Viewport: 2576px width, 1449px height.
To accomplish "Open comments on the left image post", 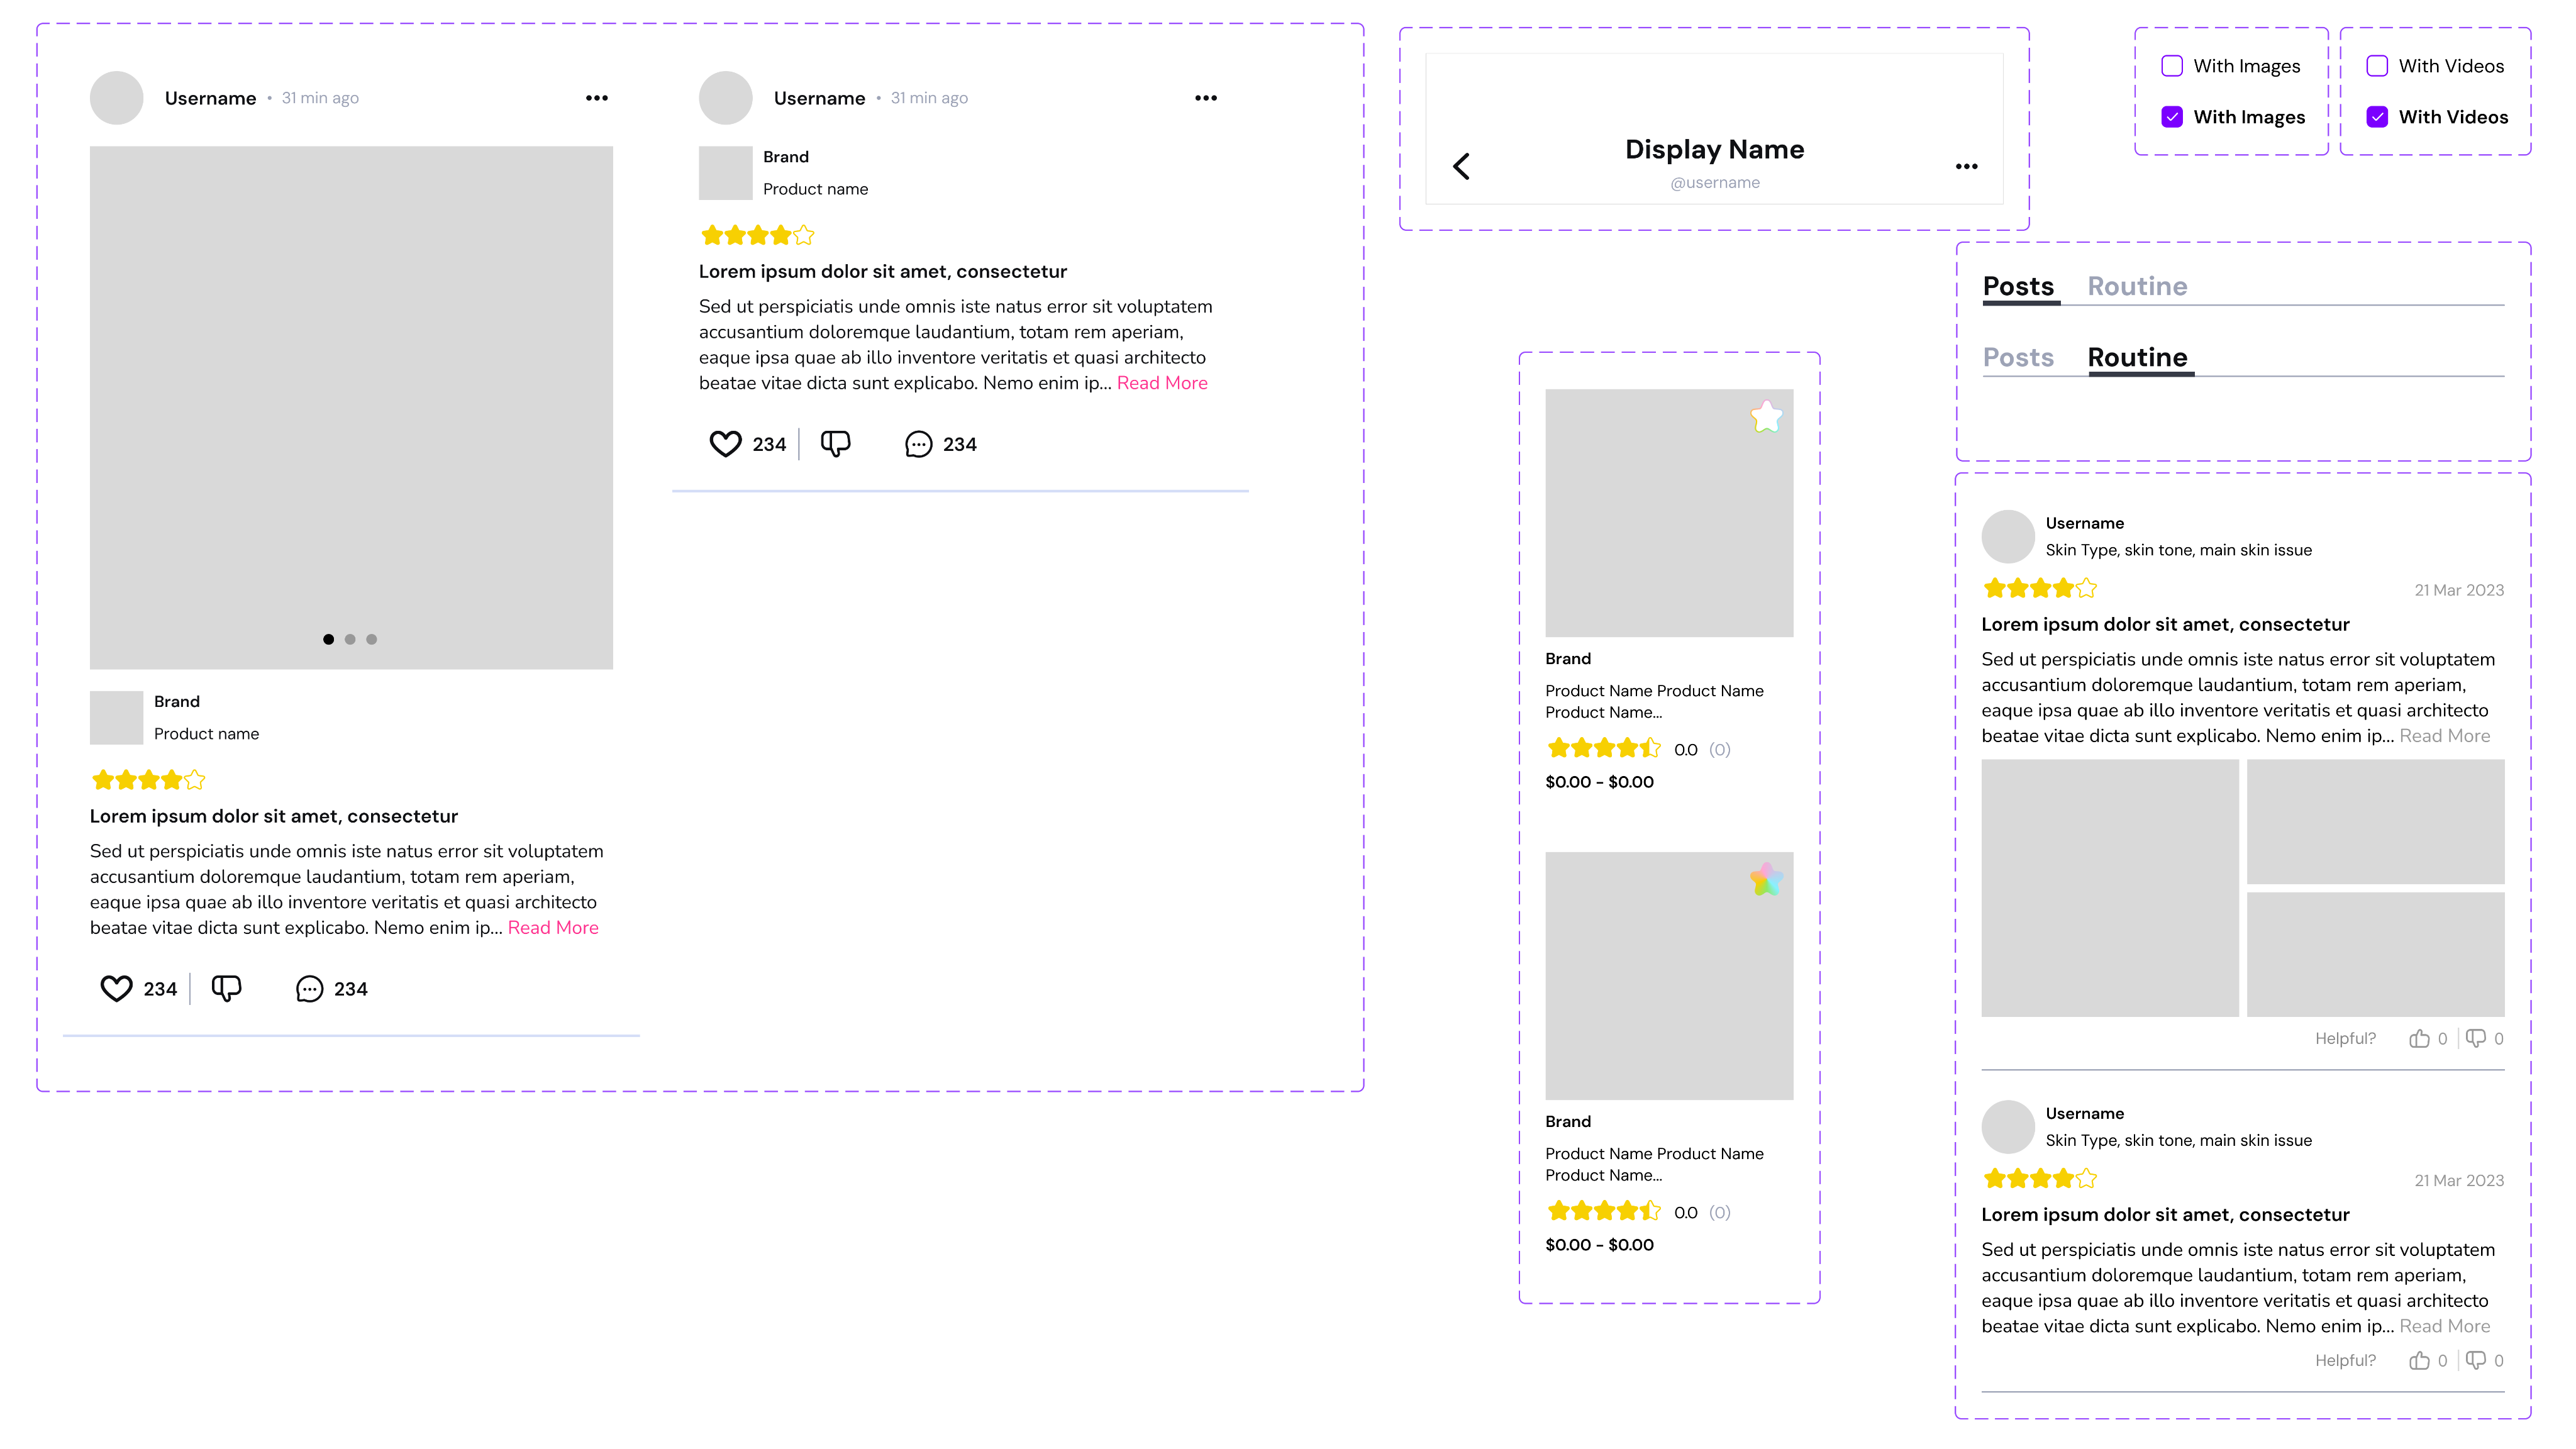I will (310, 989).
